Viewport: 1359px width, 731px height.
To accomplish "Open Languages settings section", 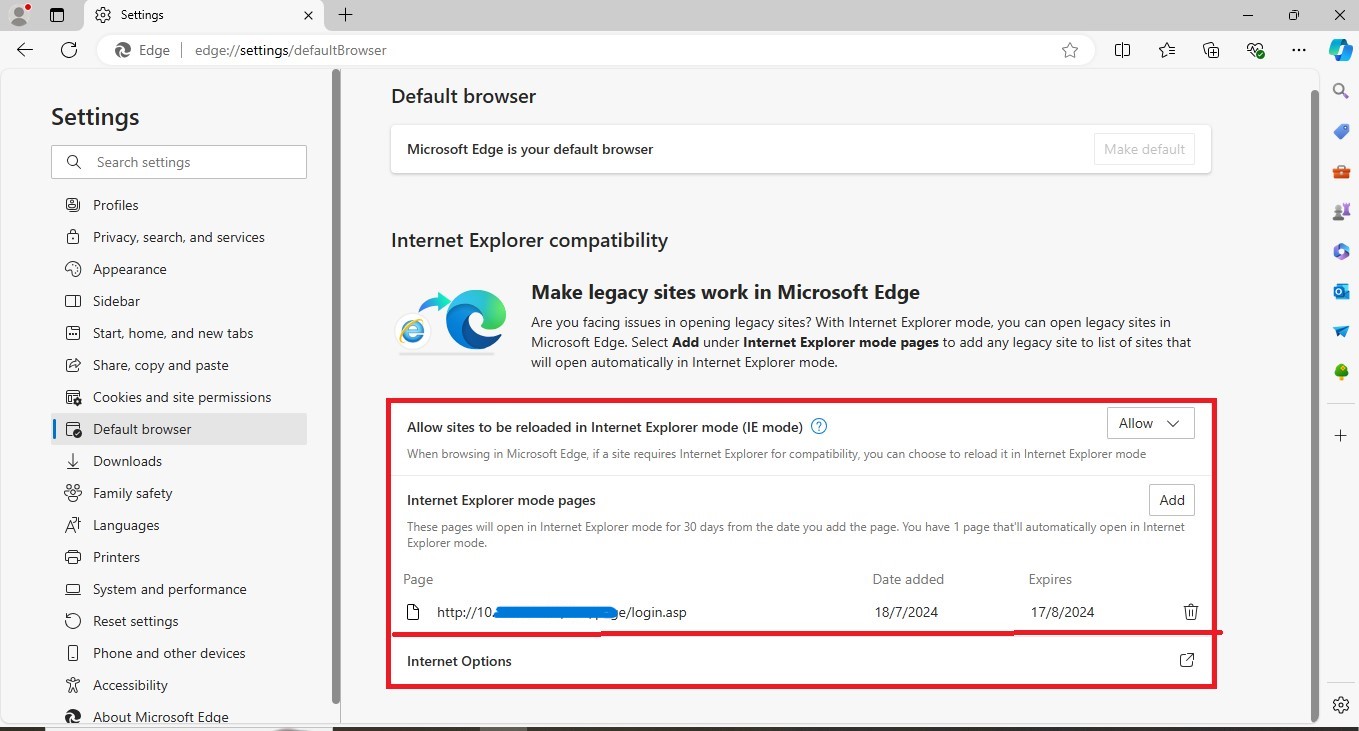I will [179, 525].
